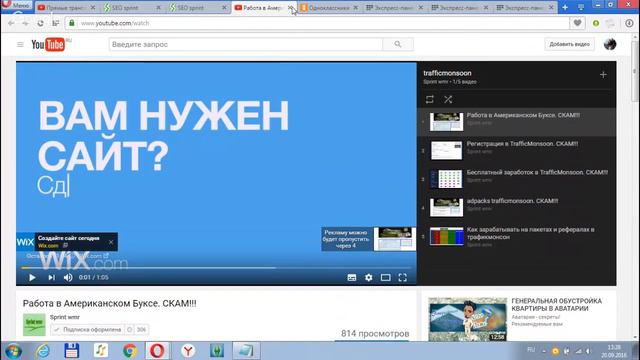Open a new browser tab

pyautogui.click(x=565, y=7)
